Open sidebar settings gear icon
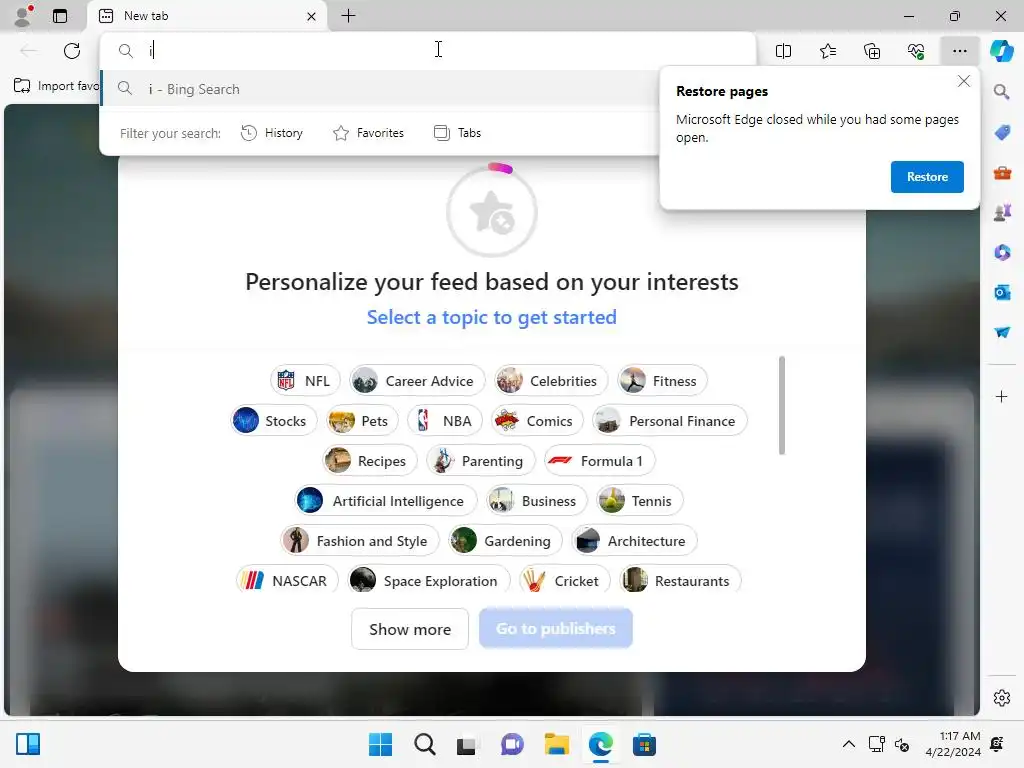 click(1002, 698)
